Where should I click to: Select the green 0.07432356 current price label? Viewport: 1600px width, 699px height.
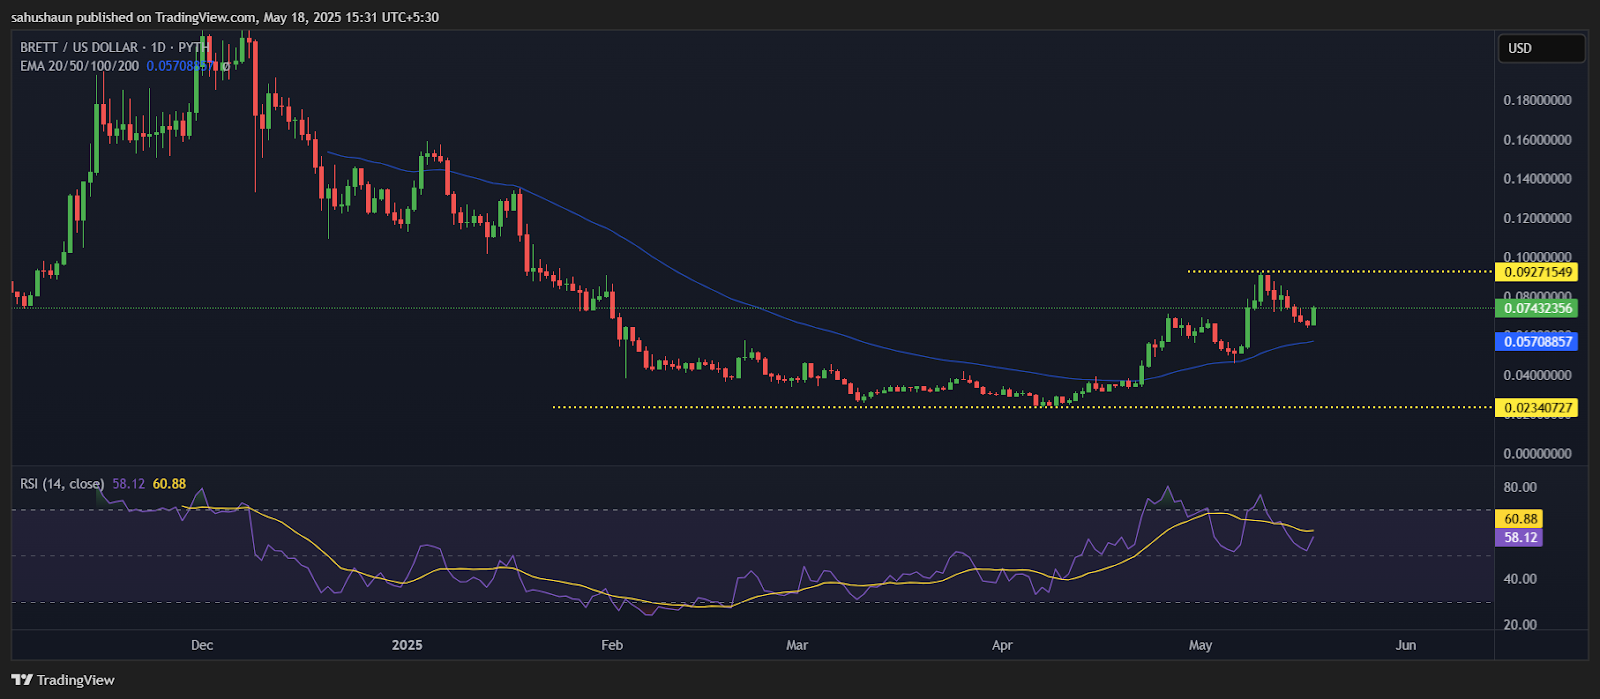[1538, 308]
